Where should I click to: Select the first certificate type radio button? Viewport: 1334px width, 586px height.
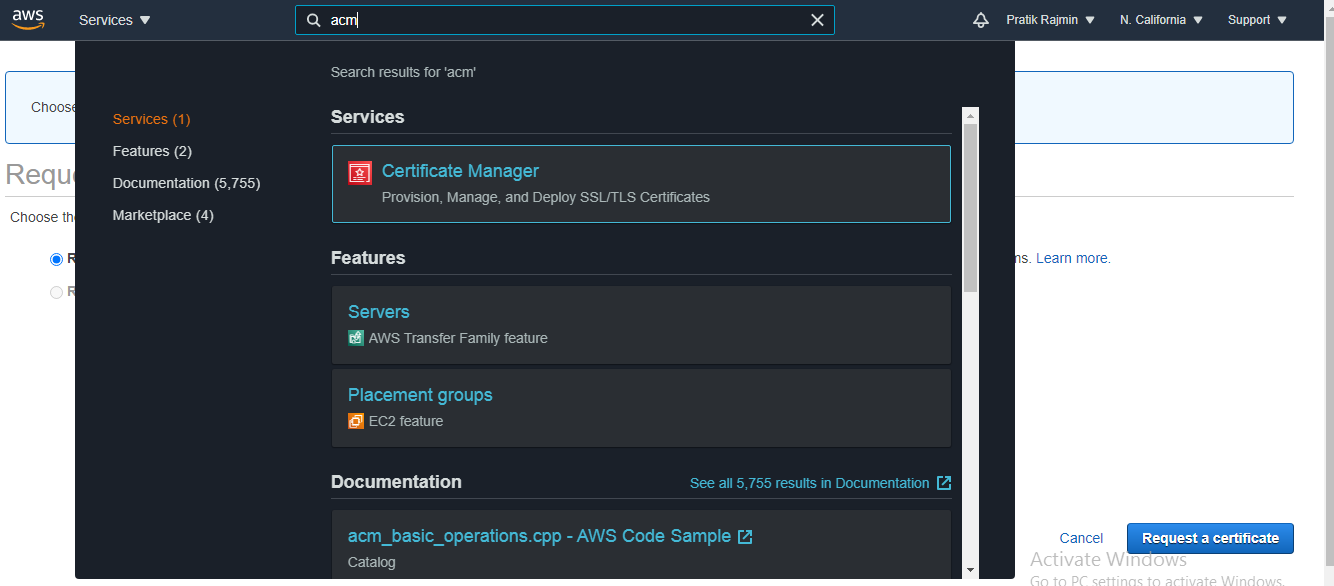56,259
